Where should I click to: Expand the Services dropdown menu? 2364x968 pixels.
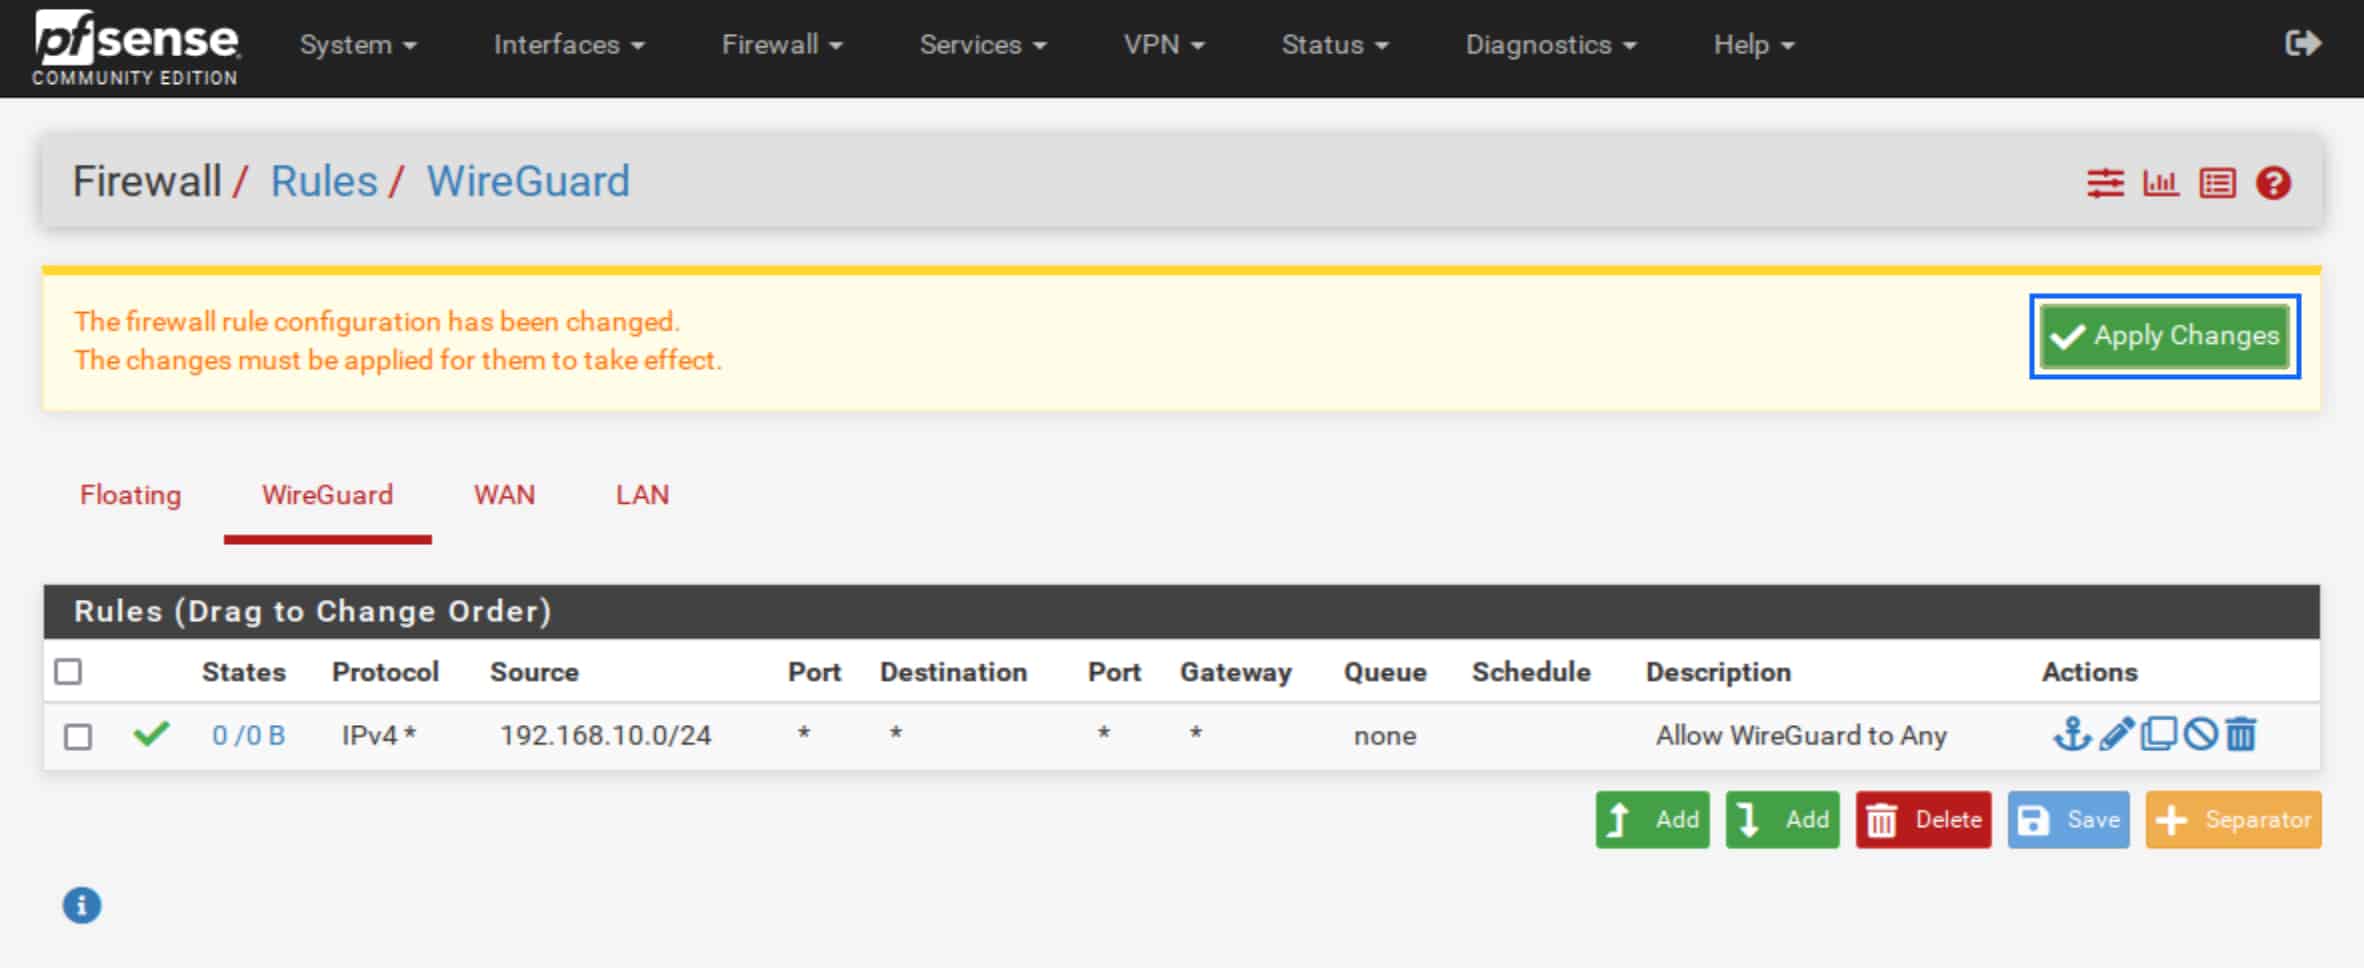(x=983, y=45)
